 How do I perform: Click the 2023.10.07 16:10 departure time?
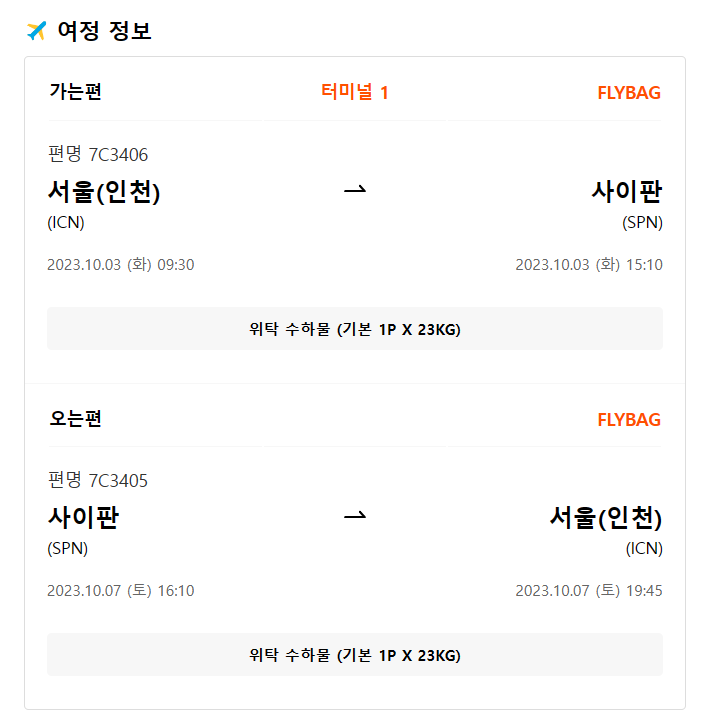[x=121, y=591]
